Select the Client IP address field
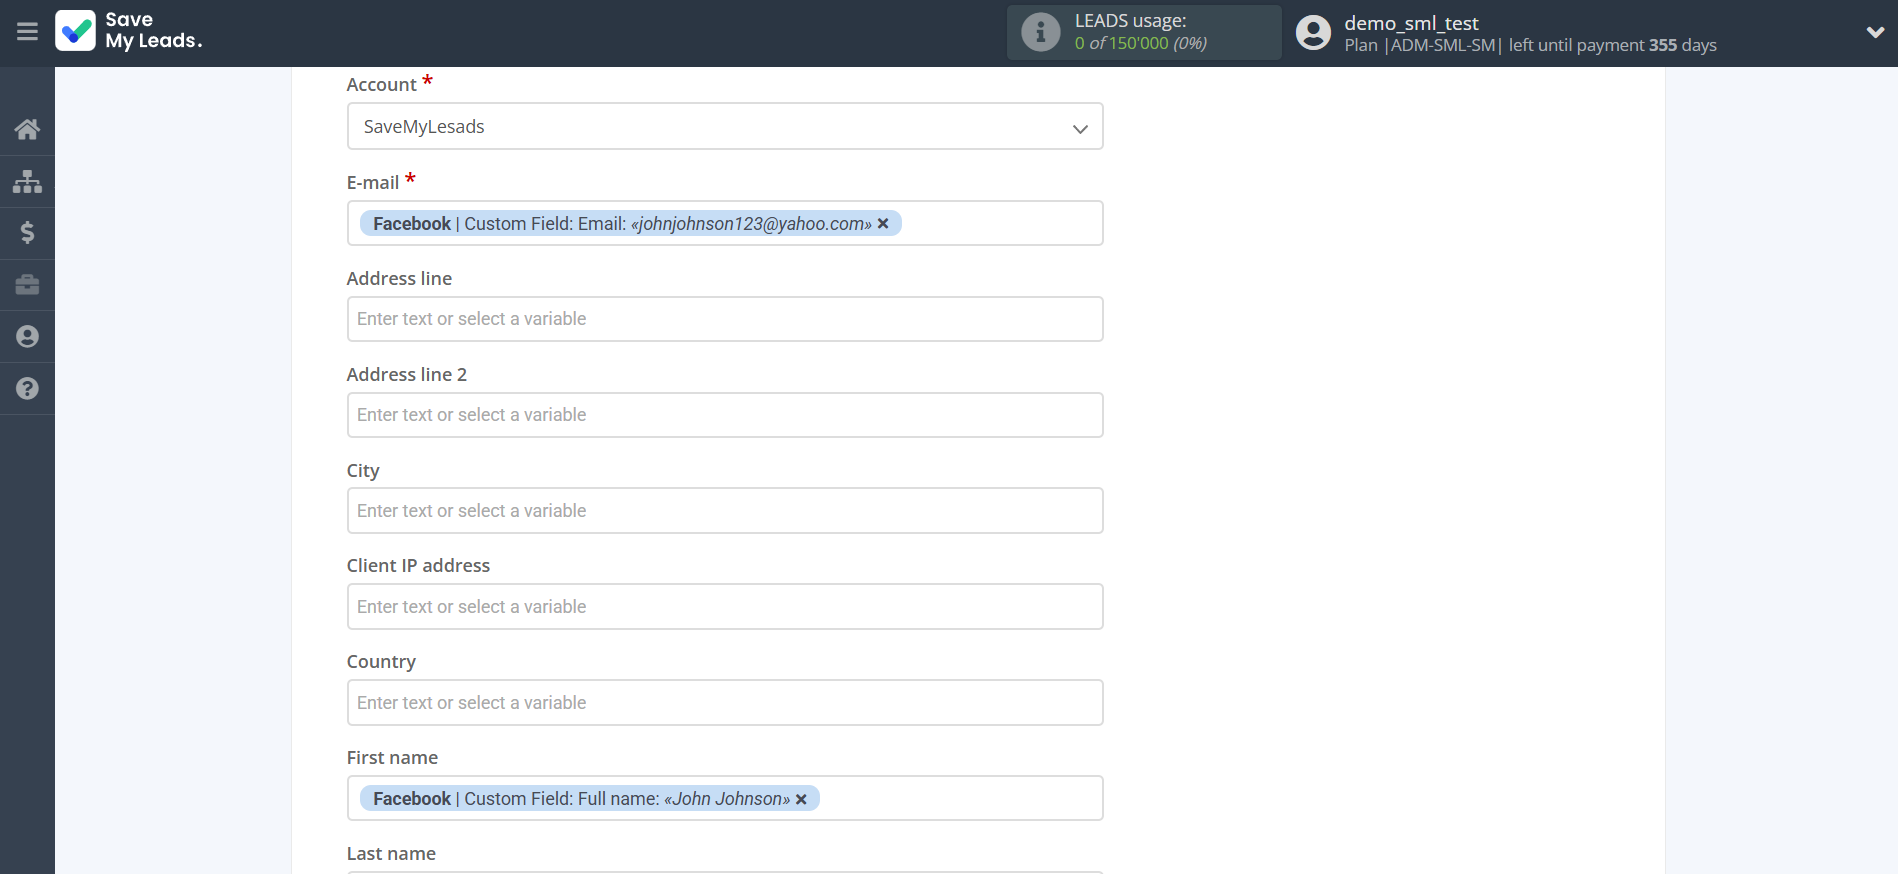Screen dimensions: 1898x874 click(x=724, y=607)
